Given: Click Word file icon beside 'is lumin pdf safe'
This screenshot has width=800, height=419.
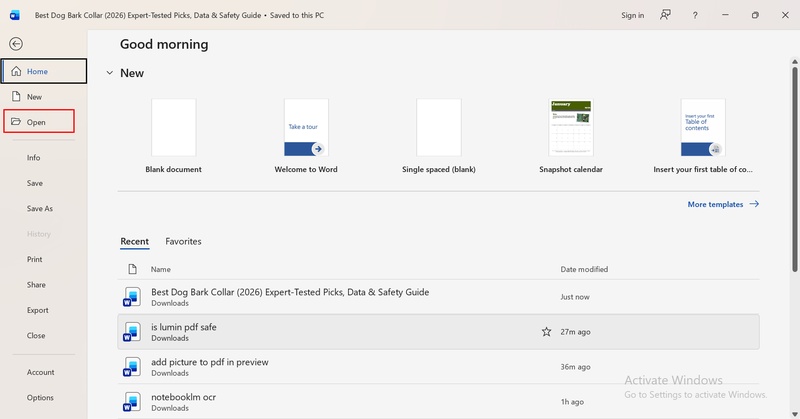Looking at the screenshot, I should pyautogui.click(x=132, y=332).
